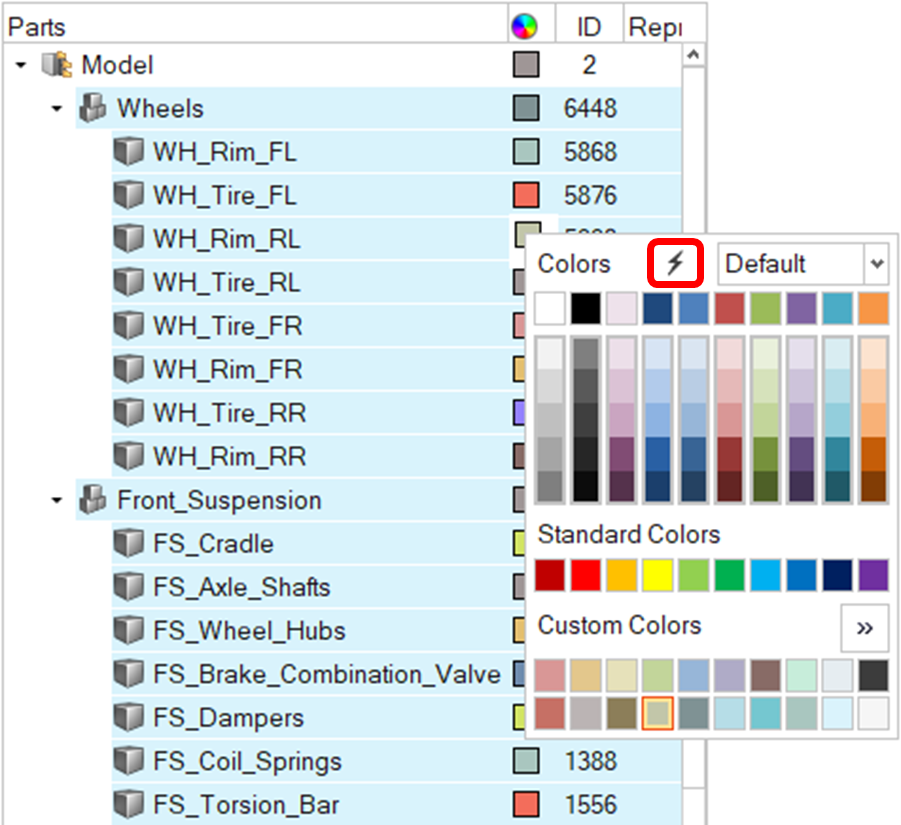Click the Wheels assembly icon
901x825 pixels.
(93, 108)
